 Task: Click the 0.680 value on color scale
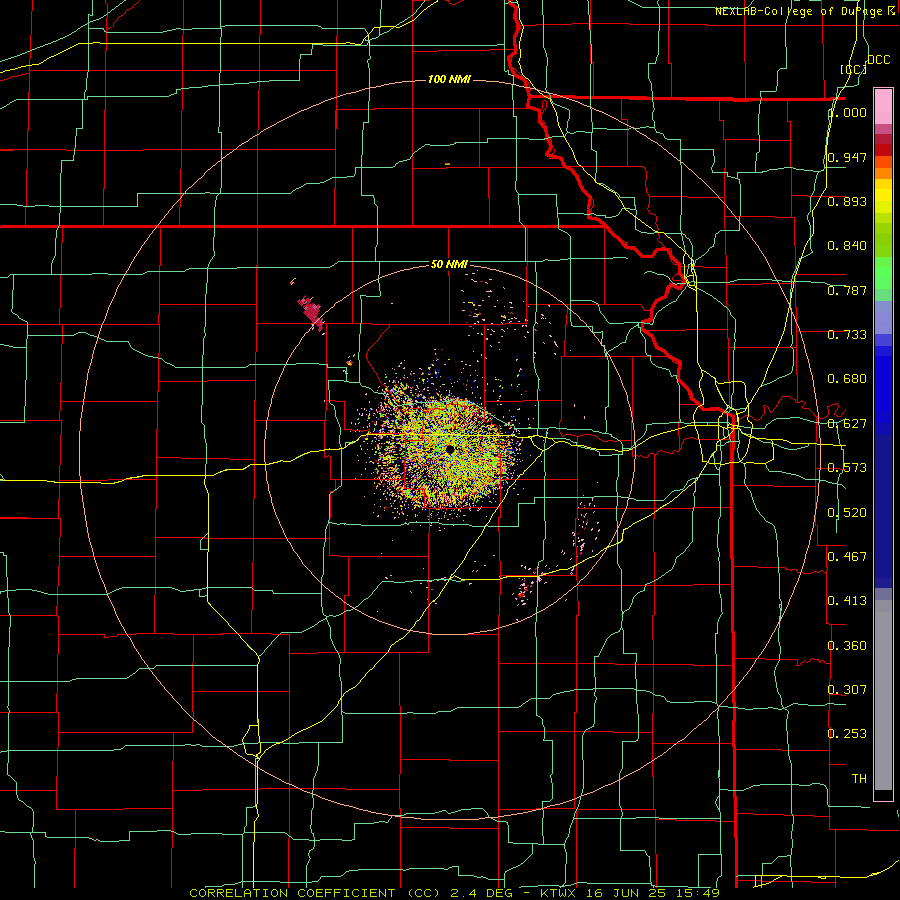coord(848,379)
